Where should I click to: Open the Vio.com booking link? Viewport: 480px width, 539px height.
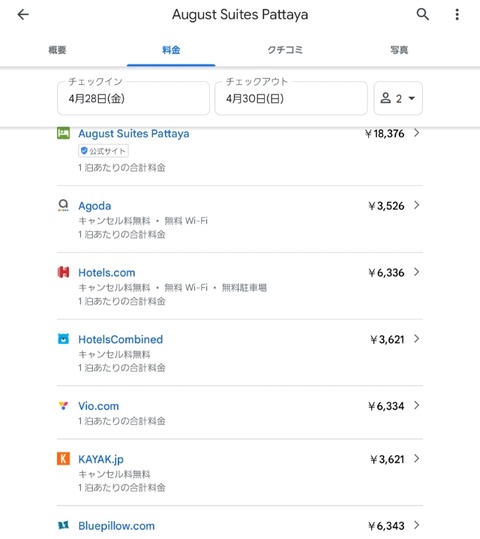[99, 406]
